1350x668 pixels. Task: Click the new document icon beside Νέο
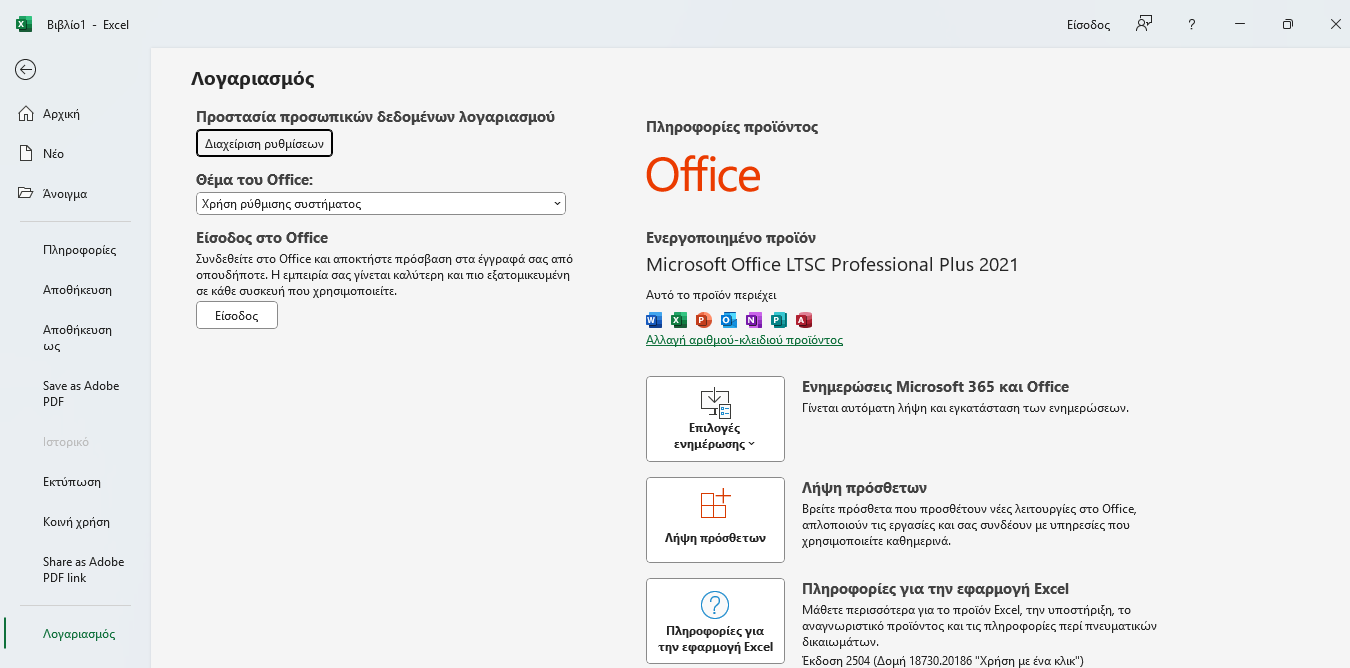(27, 153)
